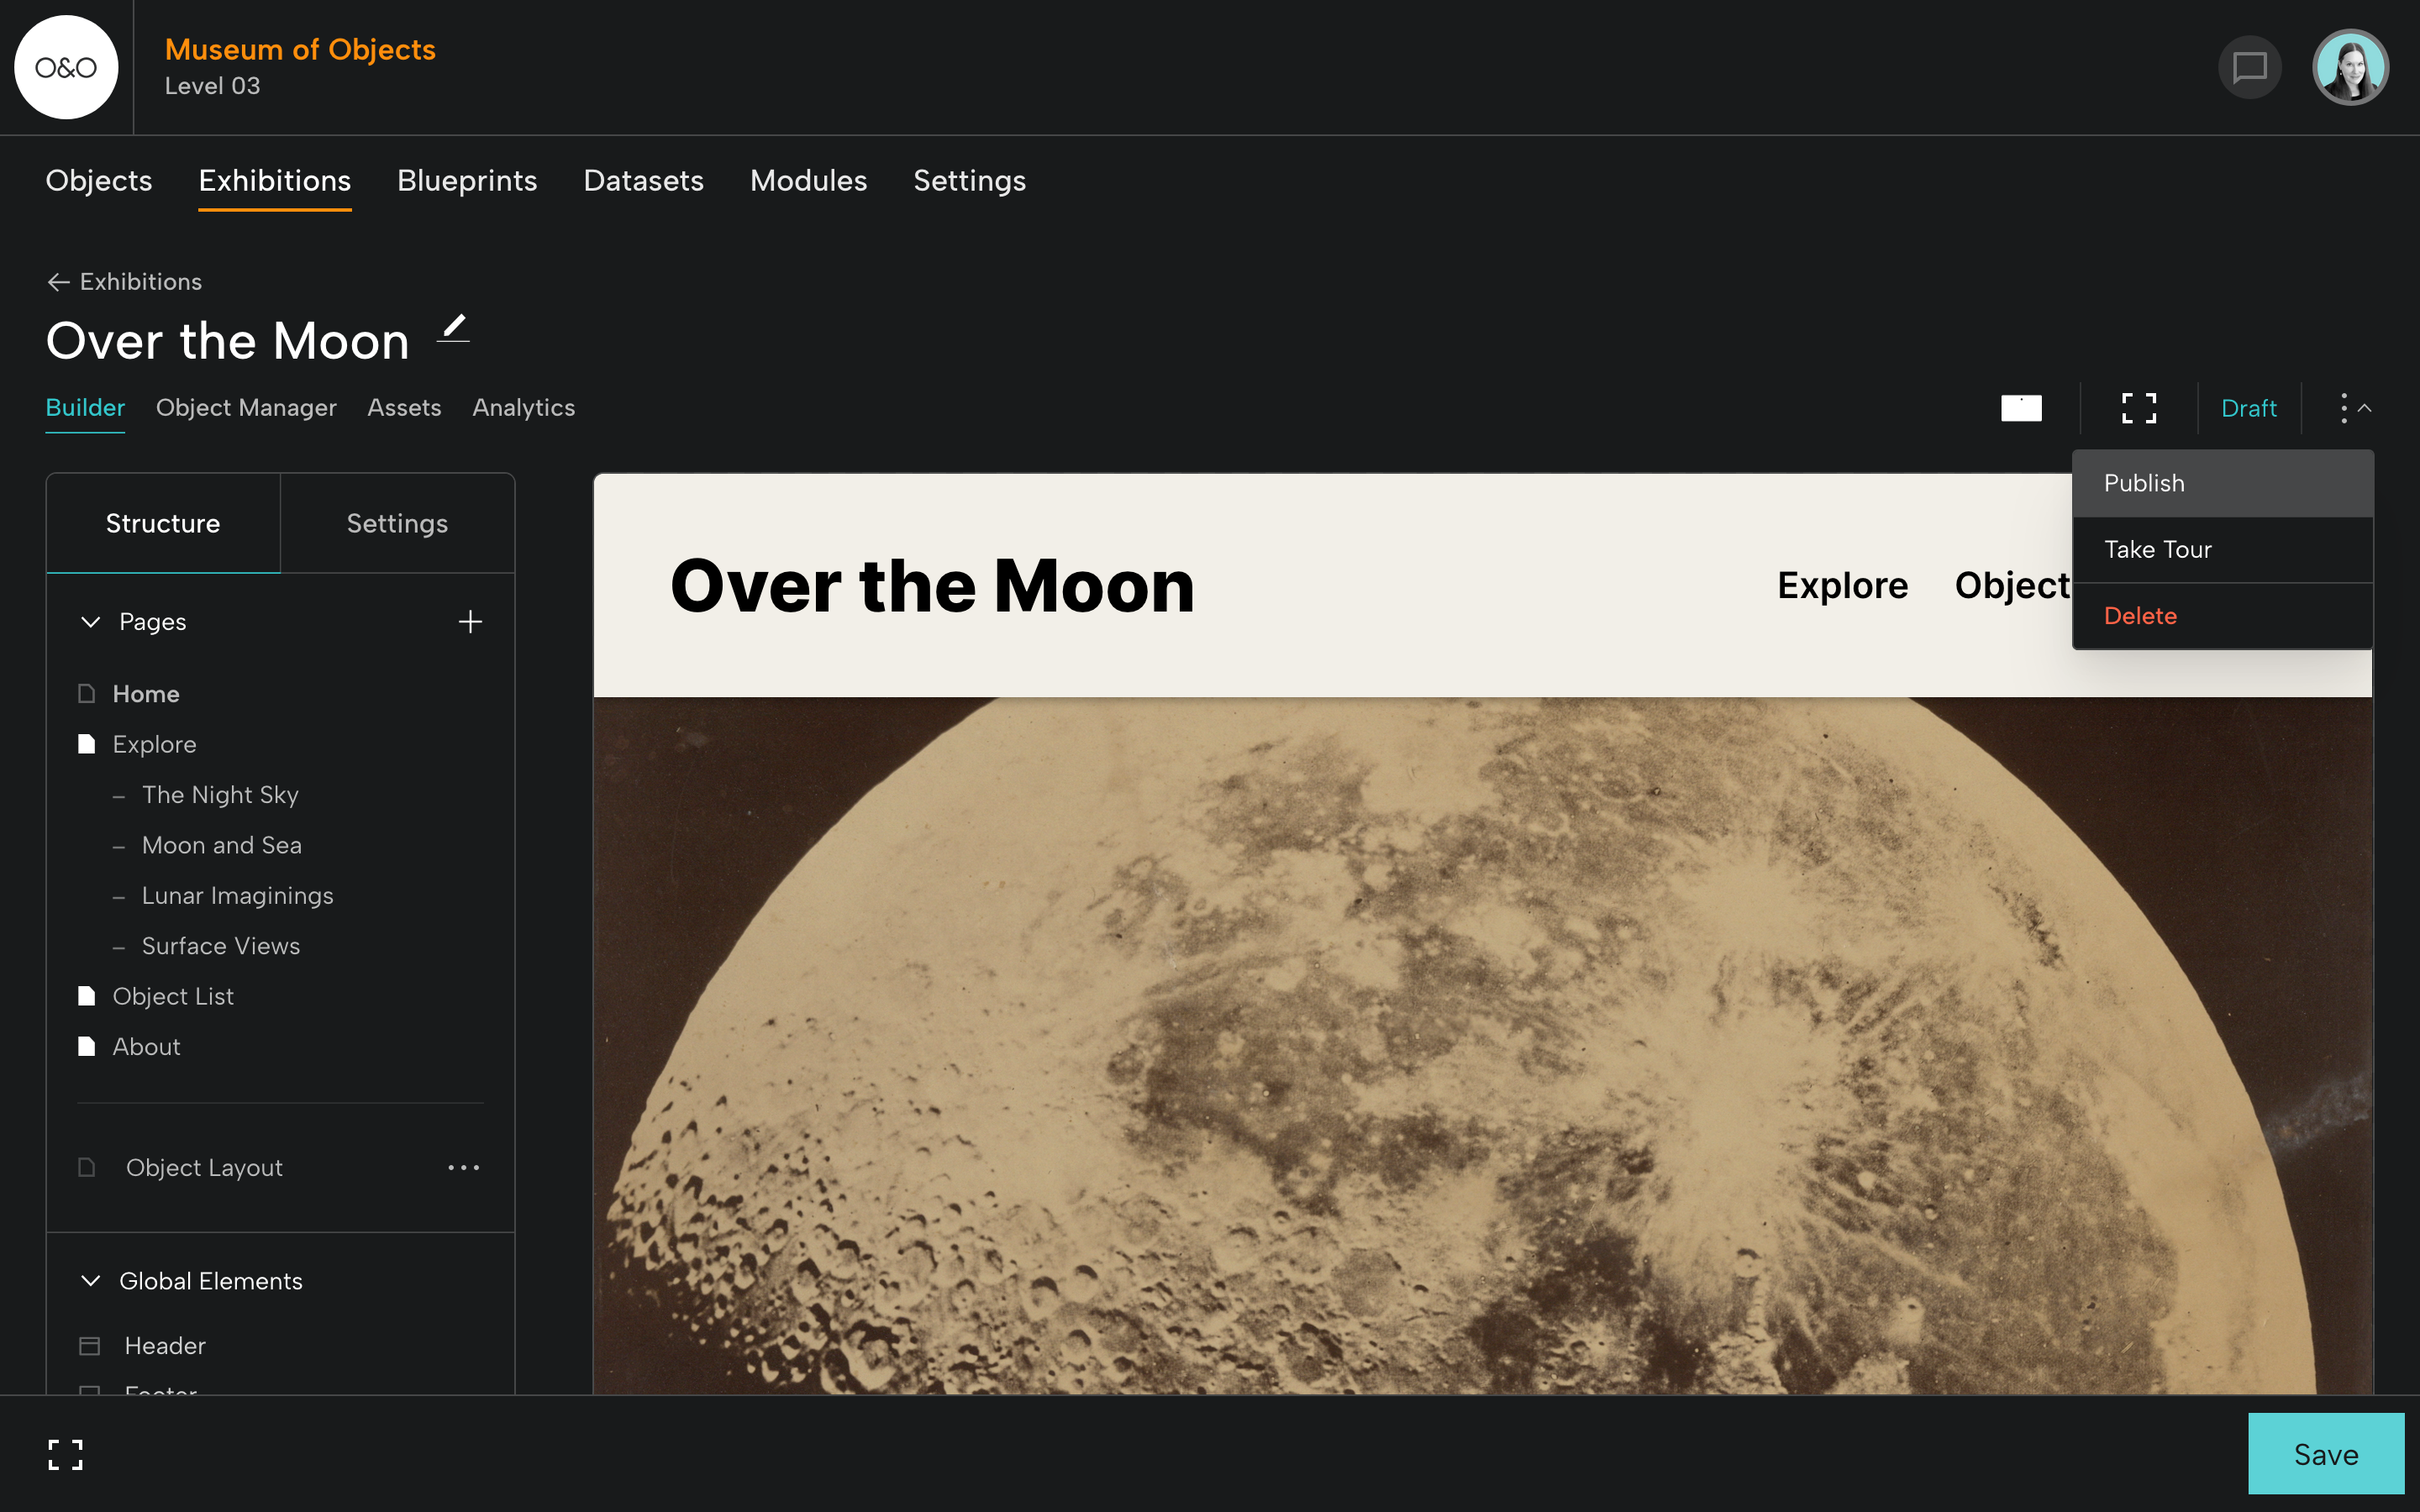The width and height of the screenshot is (2420, 1512).
Task: Choose Publish from the dropdown menu
Action: click(2223, 483)
